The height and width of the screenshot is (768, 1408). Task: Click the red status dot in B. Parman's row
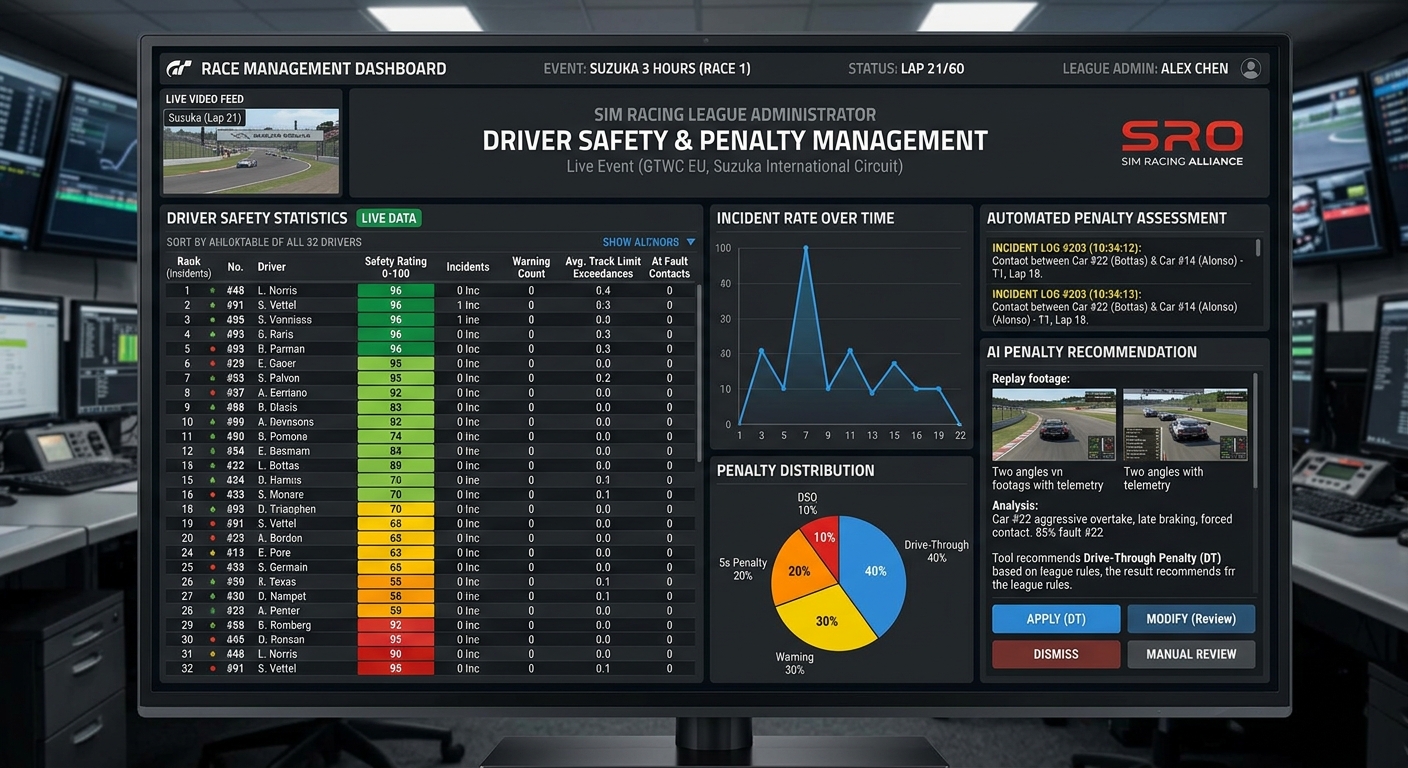pyautogui.click(x=212, y=349)
